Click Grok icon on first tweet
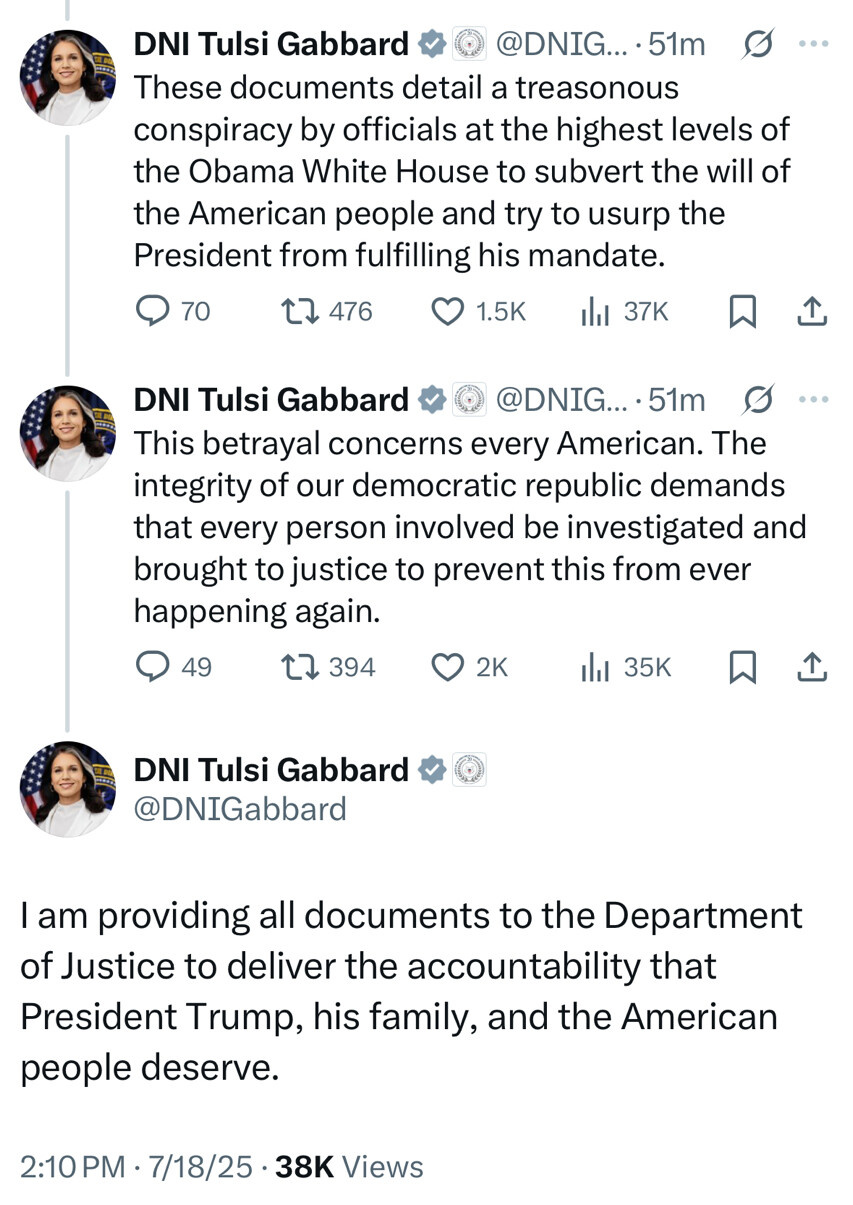The image size is (853, 1205). [757, 44]
